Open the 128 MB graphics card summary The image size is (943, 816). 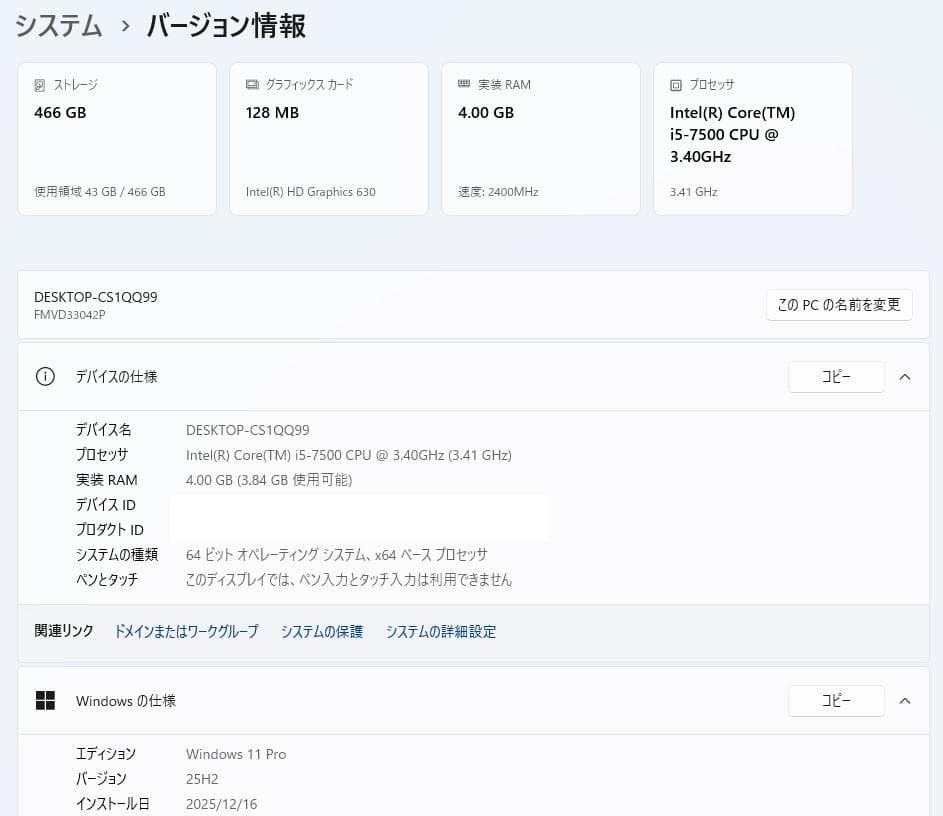pos(328,138)
